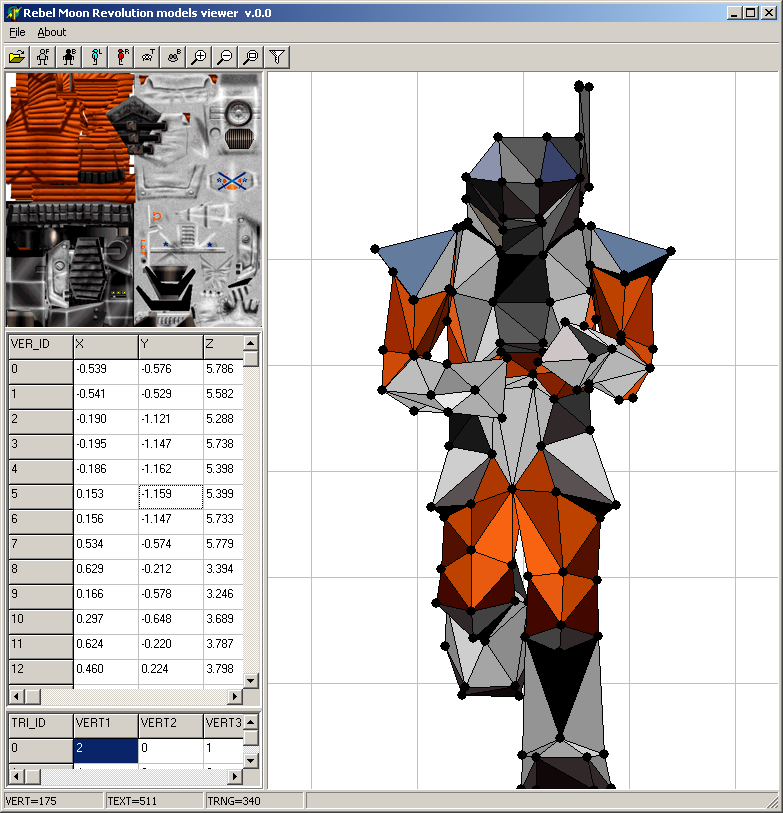Click triangle table scroll down arrow
This screenshot has height=813, width=783.
251,761
